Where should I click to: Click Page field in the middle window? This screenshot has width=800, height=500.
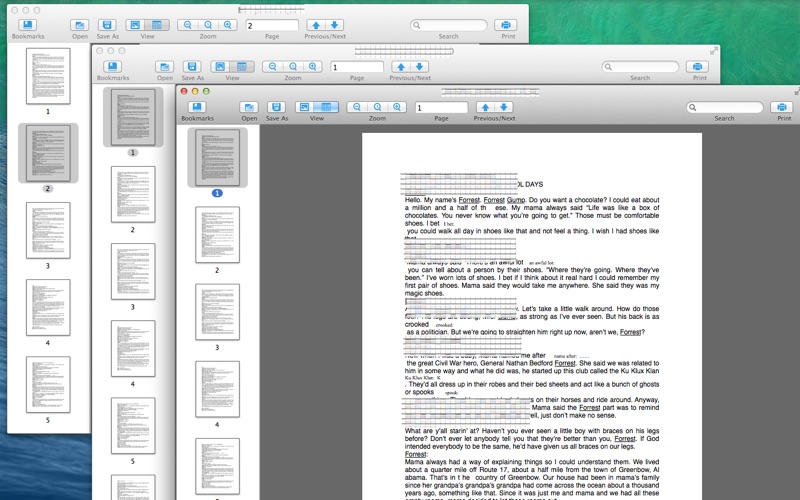pyautogui.click(x=357, y=67)
